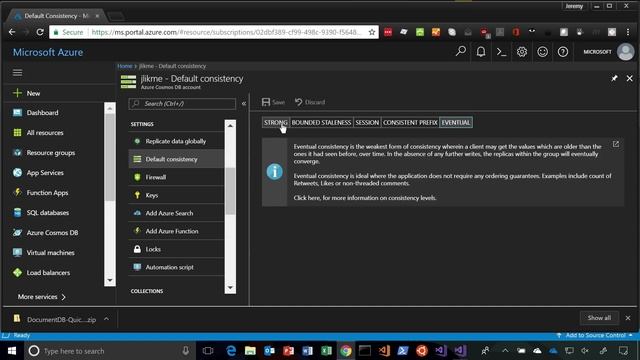The width and height of the screenshot is (640, 360).
Task: Select Add Azure Function
Action: 176,231
